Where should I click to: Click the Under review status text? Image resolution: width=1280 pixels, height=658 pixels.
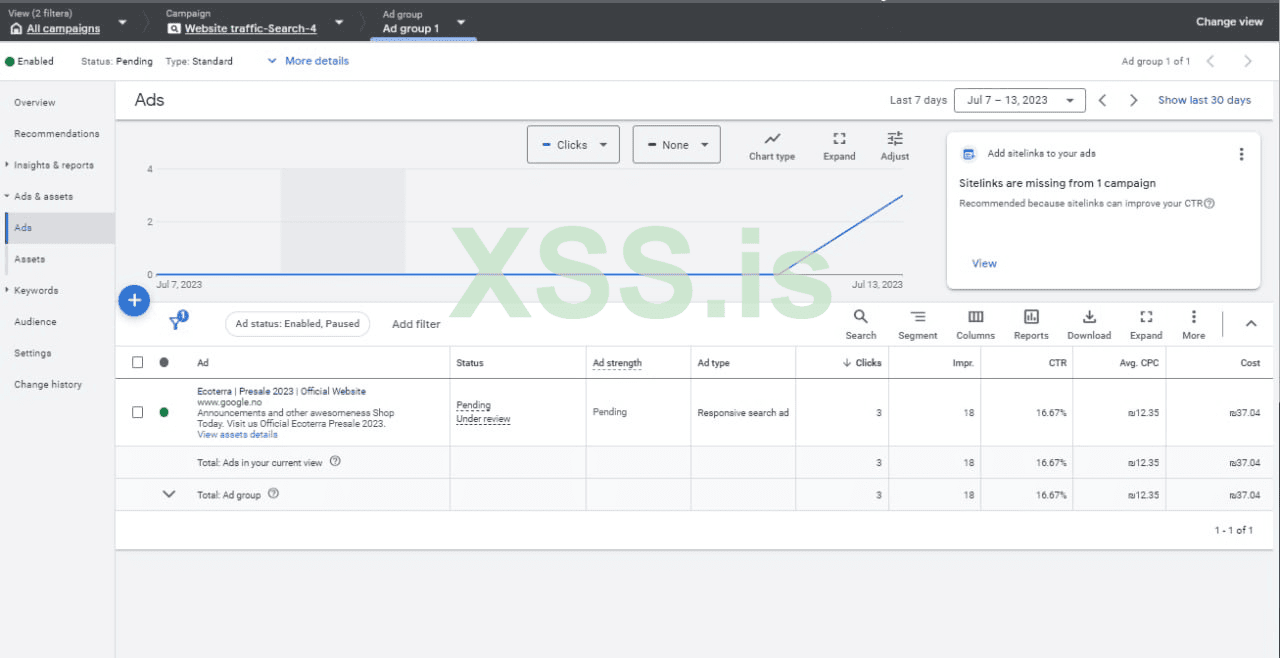point(483,419)
